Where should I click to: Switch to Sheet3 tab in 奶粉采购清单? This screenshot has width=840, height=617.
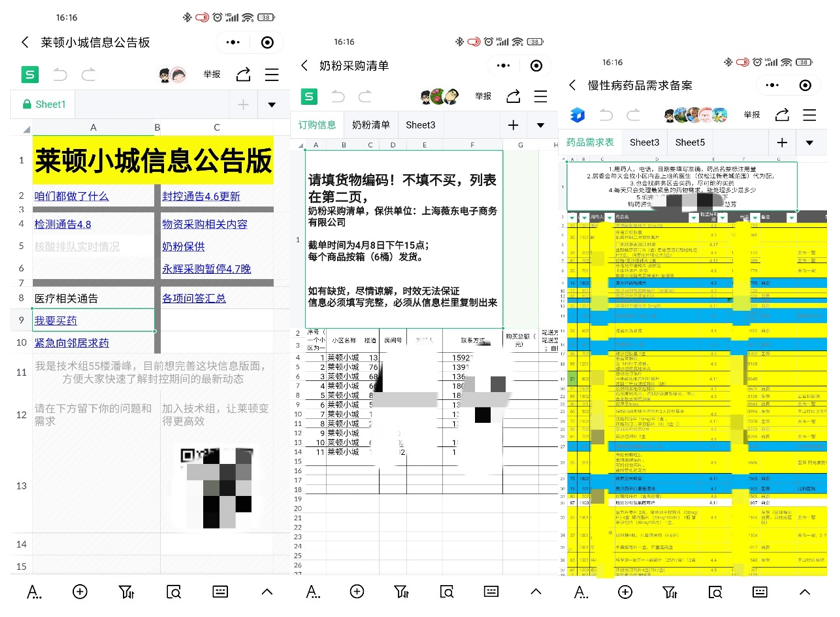(421, 125)
